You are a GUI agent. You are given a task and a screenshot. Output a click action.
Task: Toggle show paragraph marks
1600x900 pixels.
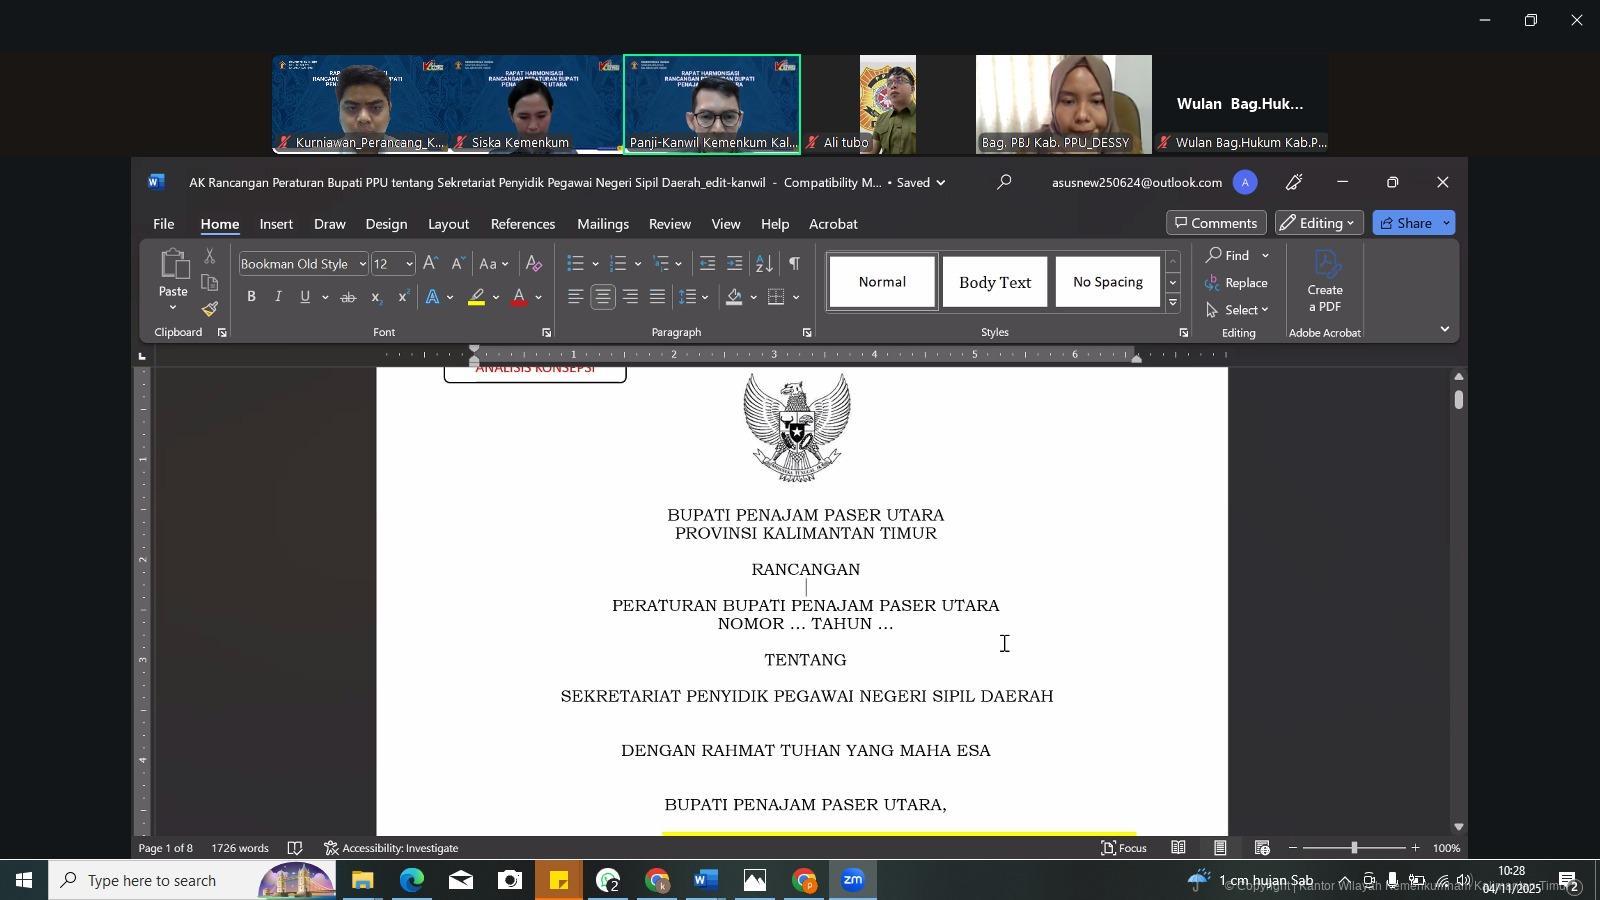pos(794,264)
